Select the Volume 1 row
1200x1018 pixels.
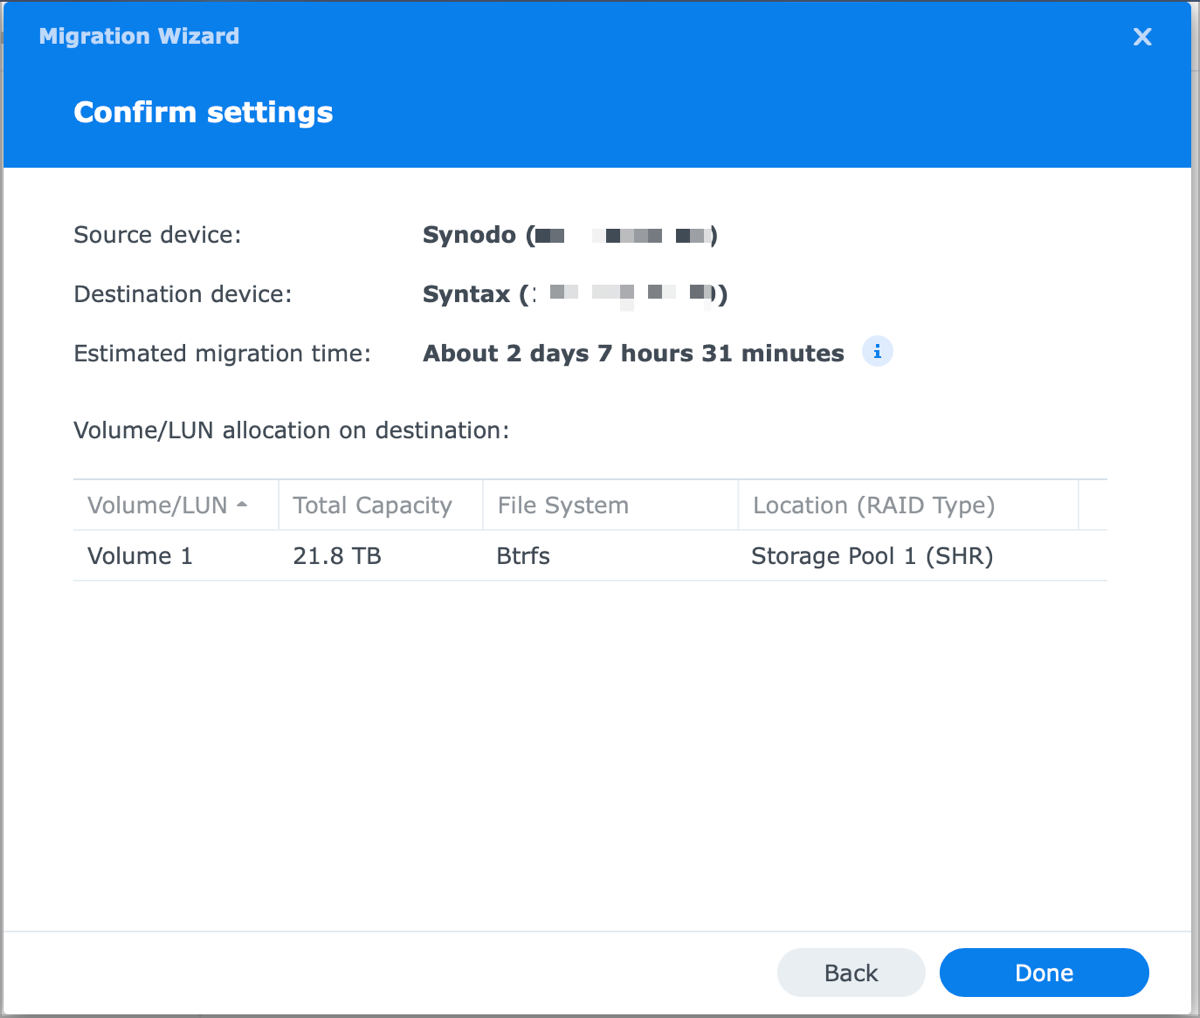140,556
